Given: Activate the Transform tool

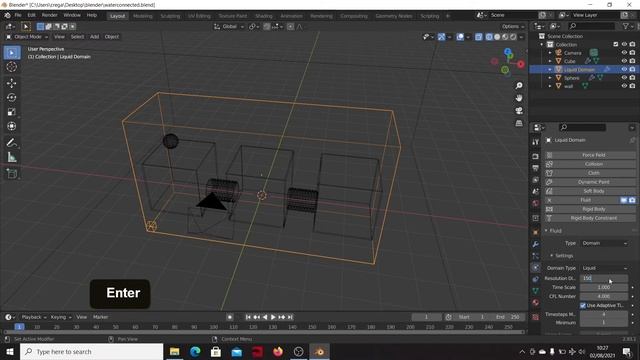Looking at the screenshot, I should 11,126.
